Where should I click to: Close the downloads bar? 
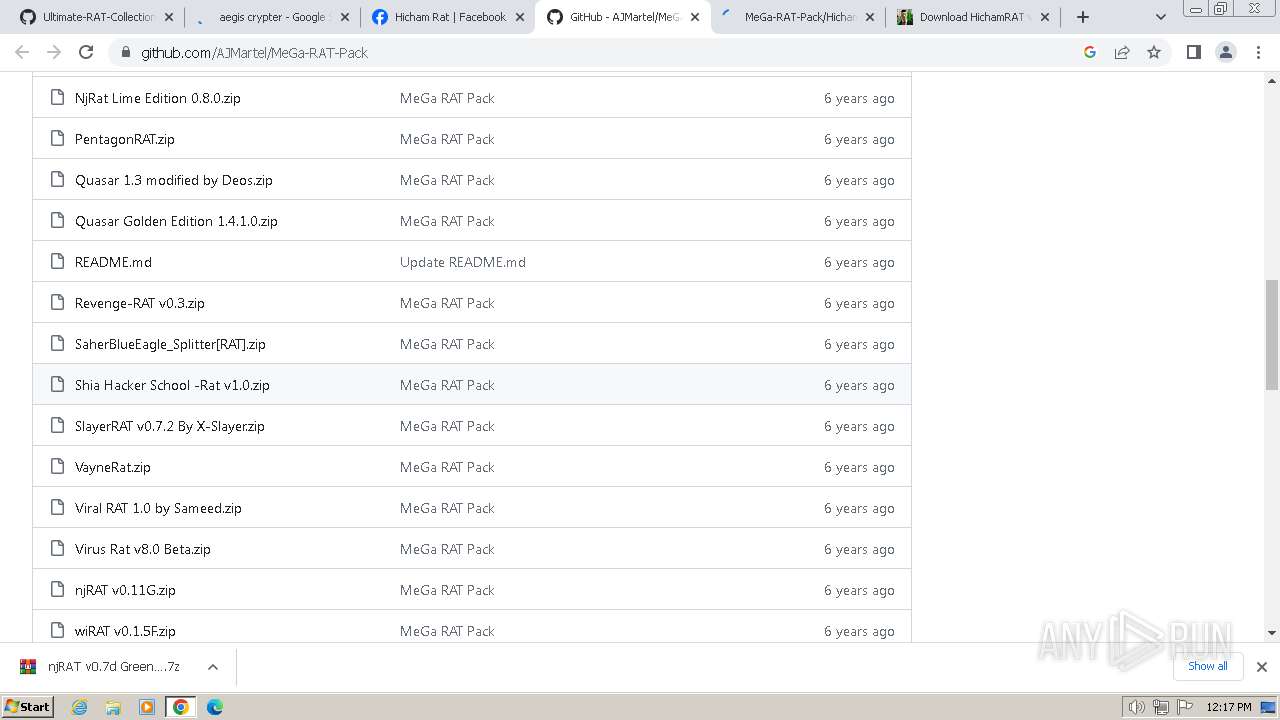pos(1261,667)
